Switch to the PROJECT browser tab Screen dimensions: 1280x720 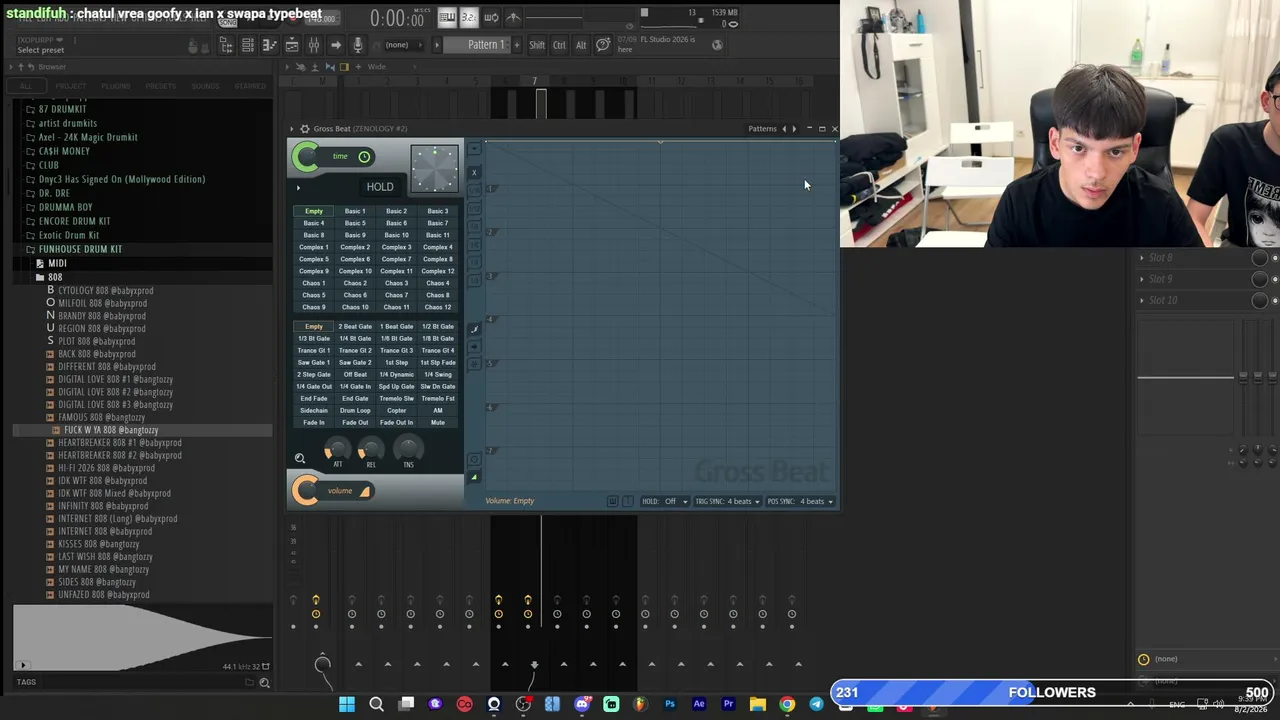pyautogui.click(x=70, y=86)
